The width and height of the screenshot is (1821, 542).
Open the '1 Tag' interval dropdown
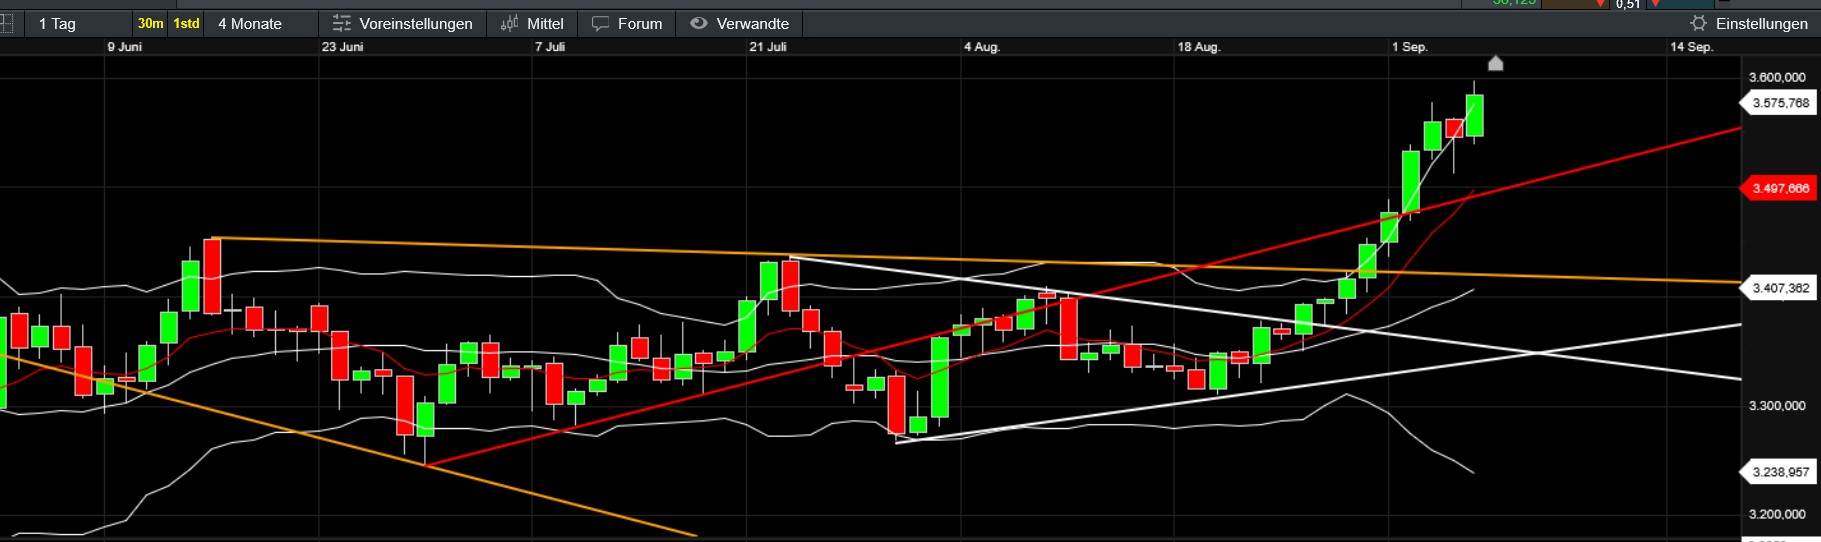(x=79, y=23)
